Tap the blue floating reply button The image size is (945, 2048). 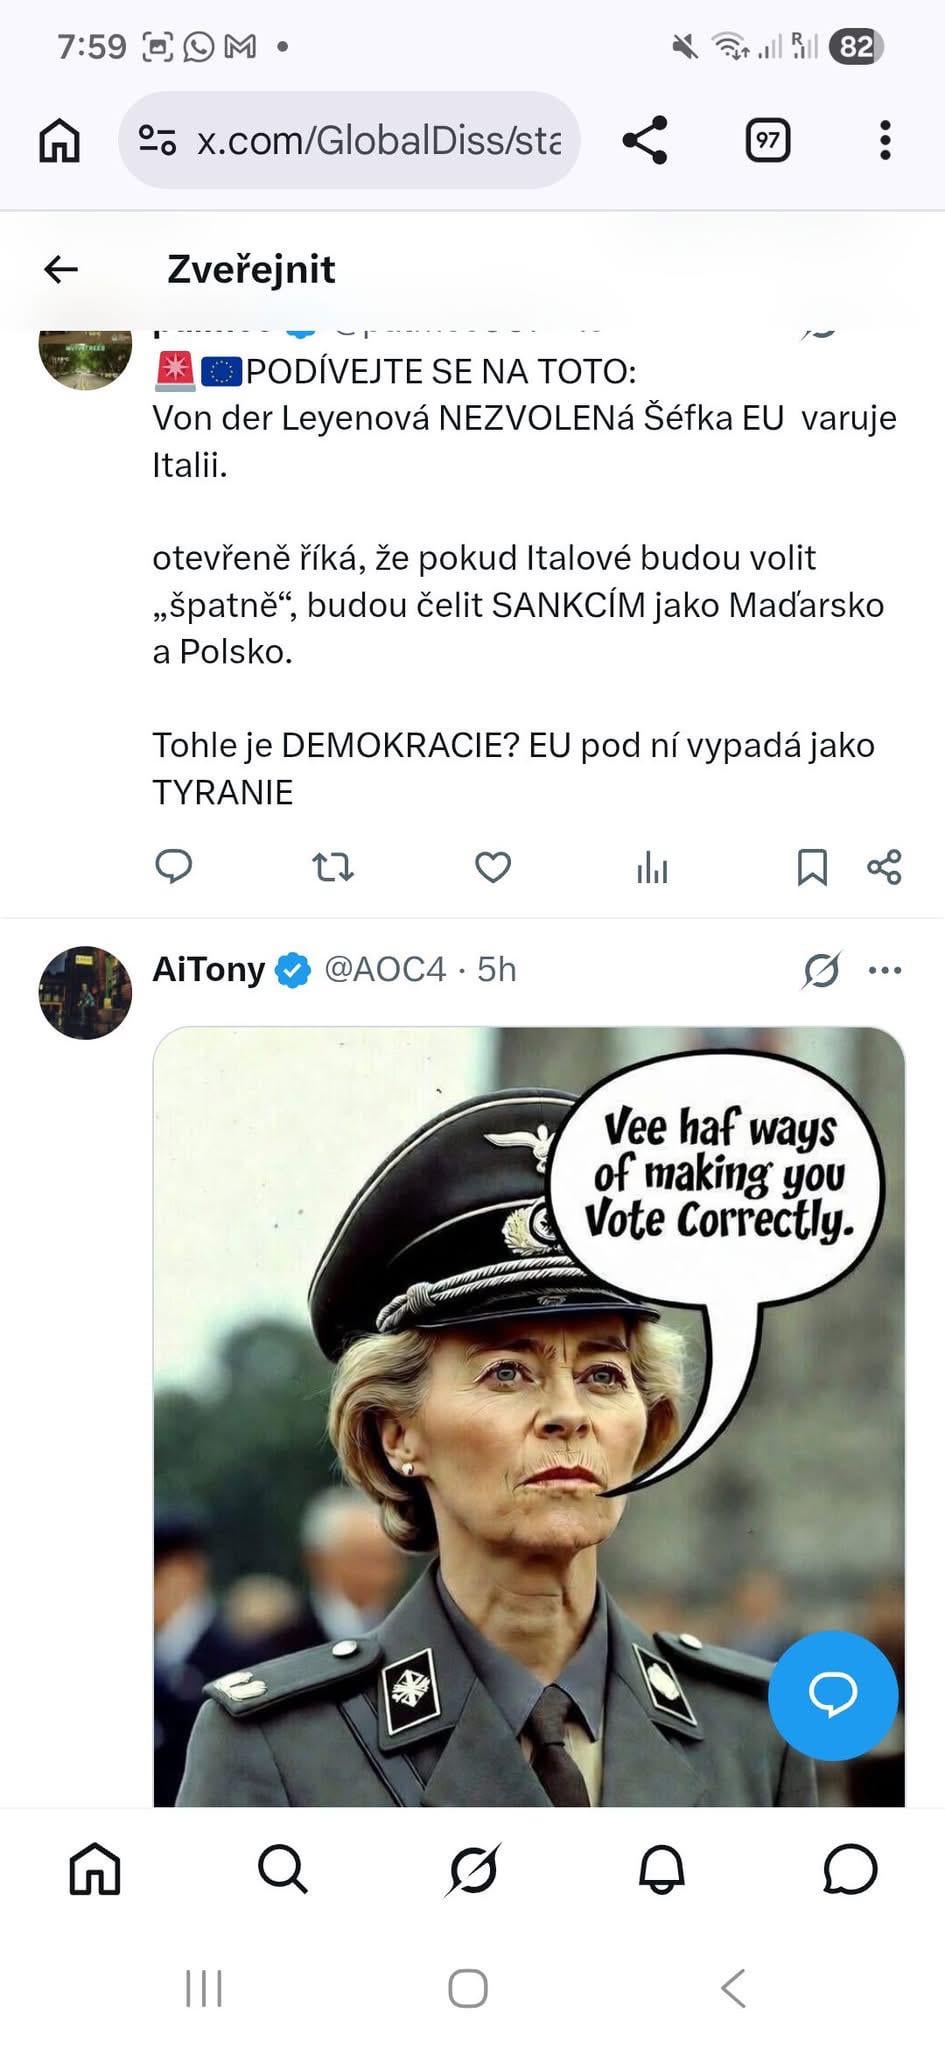point(832,1694)
